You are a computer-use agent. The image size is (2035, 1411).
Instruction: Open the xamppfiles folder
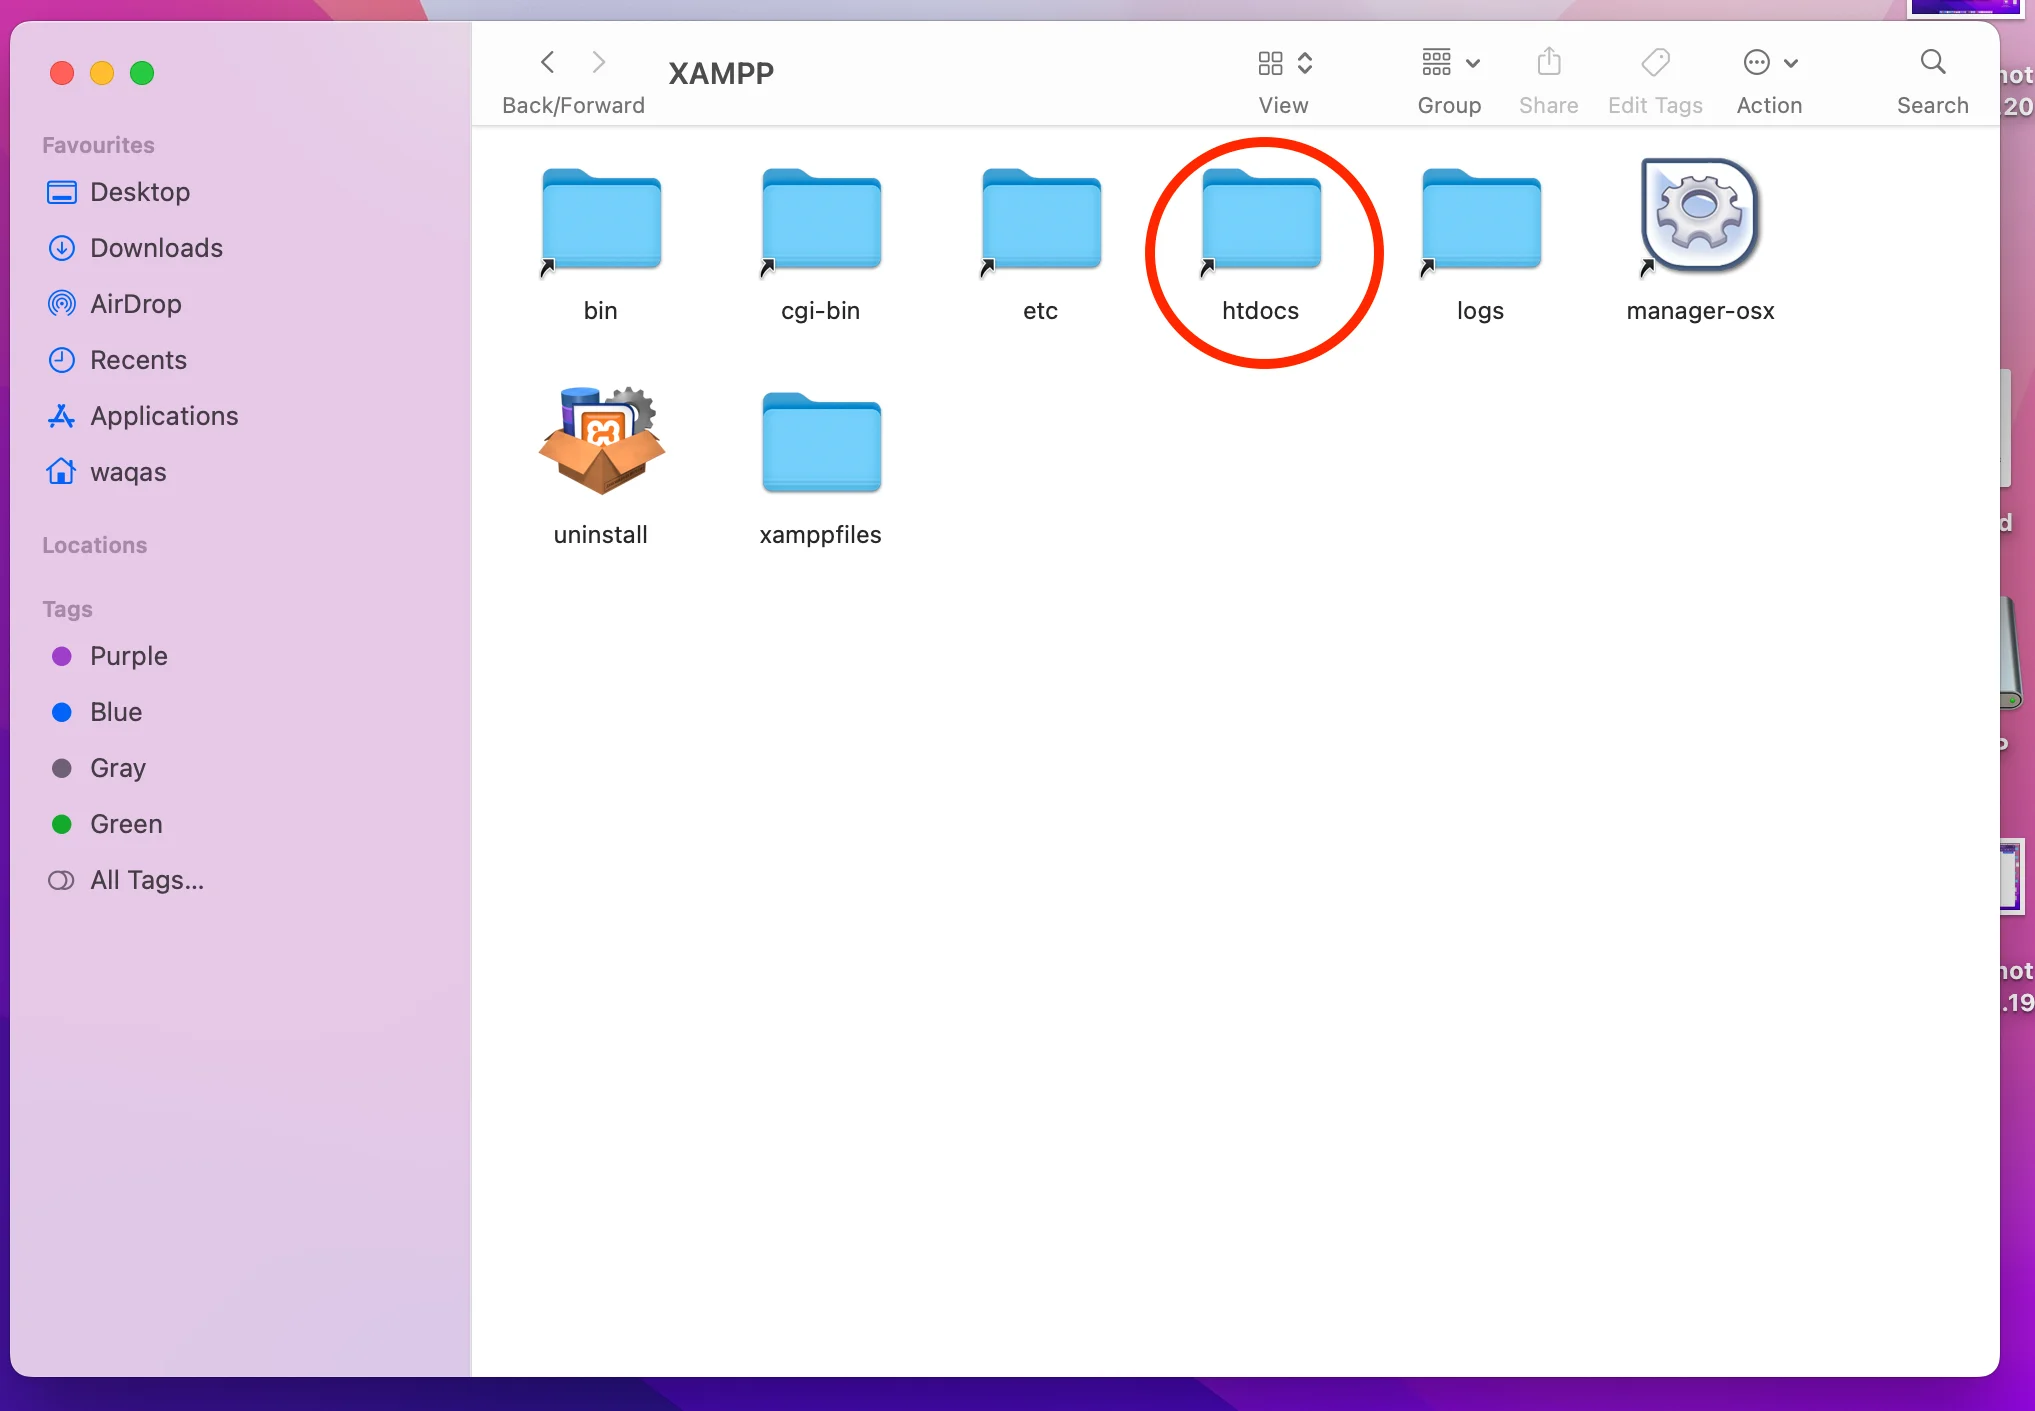821,443
